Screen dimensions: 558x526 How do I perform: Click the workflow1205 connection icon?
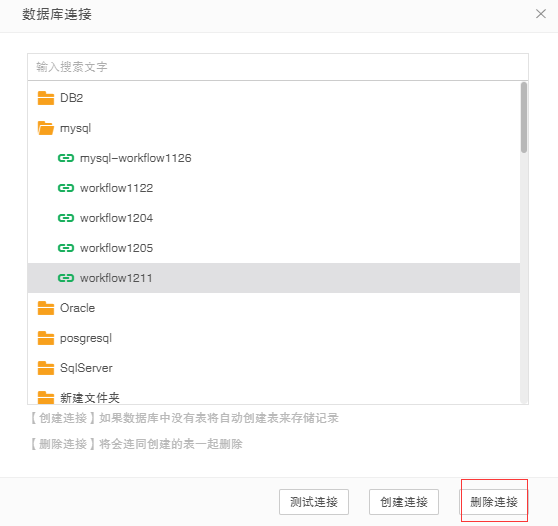(66, 248)
